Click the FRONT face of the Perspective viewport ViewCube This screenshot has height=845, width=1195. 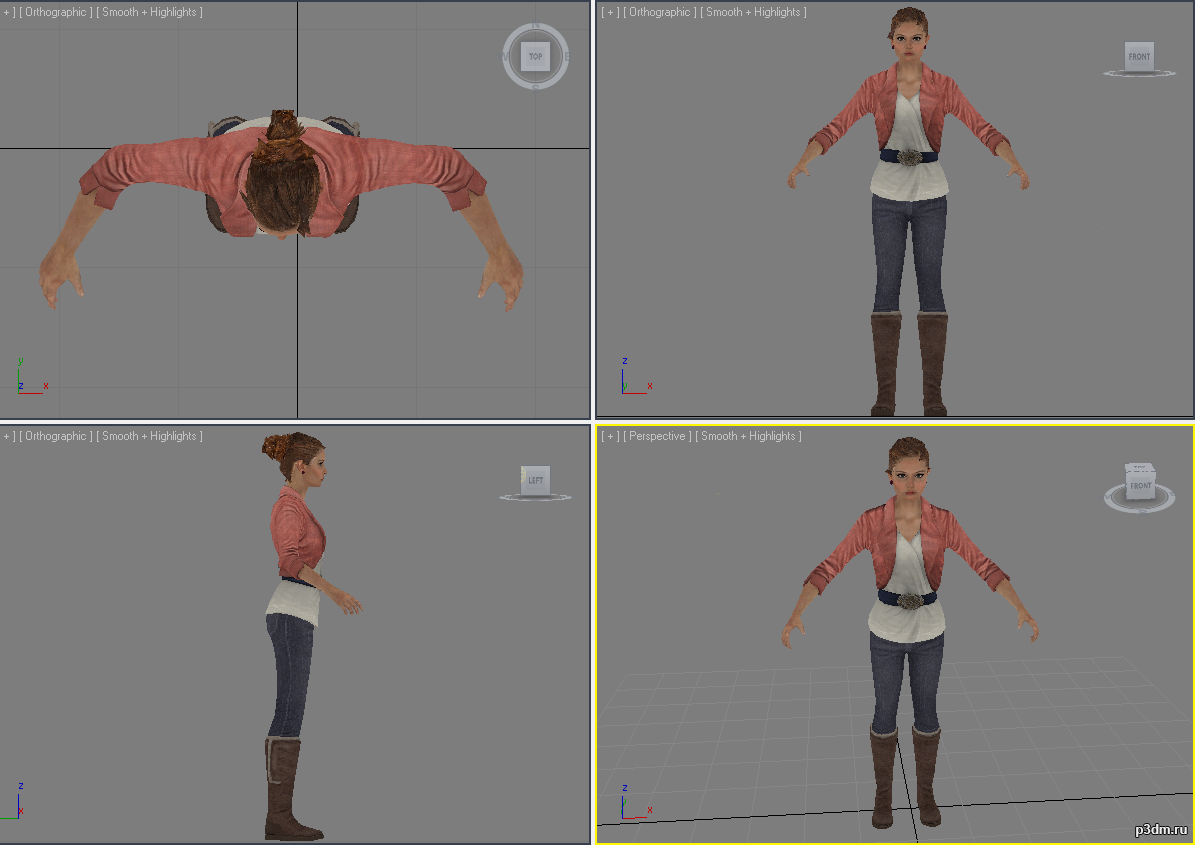tap(1140, 487)
